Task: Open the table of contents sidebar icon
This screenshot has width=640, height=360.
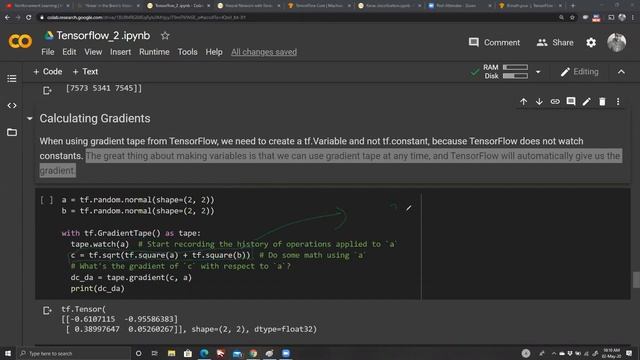Action: pyautogui.click(x=12, y=78)
